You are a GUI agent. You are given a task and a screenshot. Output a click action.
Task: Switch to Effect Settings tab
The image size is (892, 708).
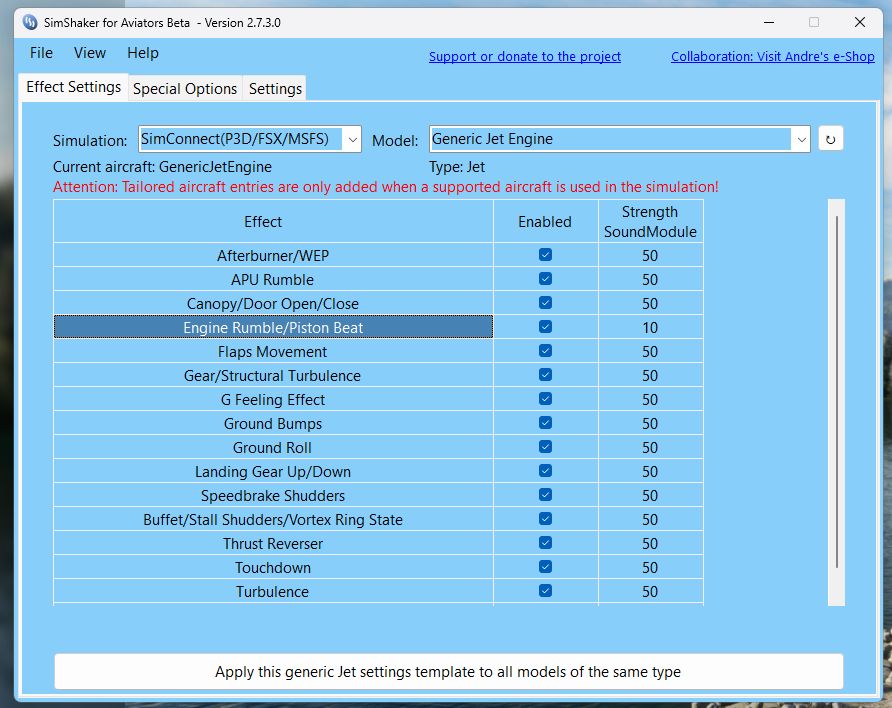pos(73,87)
